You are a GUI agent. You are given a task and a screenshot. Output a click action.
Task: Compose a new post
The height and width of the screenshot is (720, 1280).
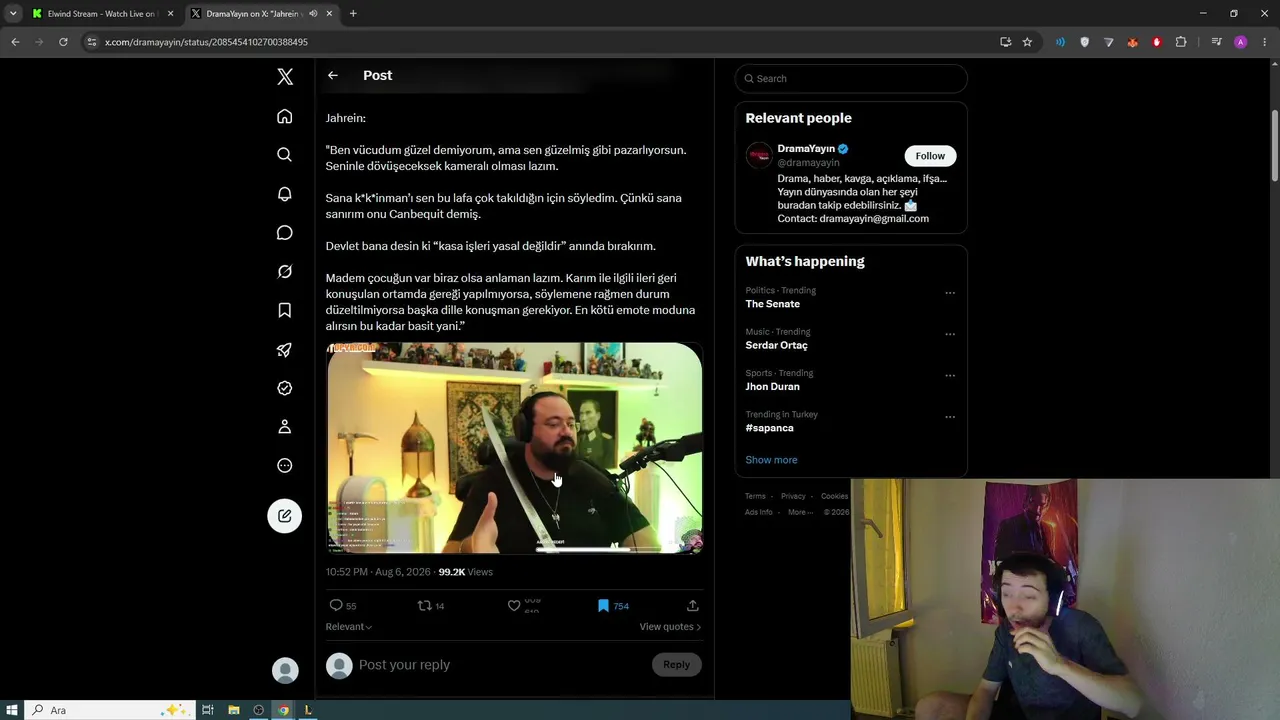click(x=285, y=516)
